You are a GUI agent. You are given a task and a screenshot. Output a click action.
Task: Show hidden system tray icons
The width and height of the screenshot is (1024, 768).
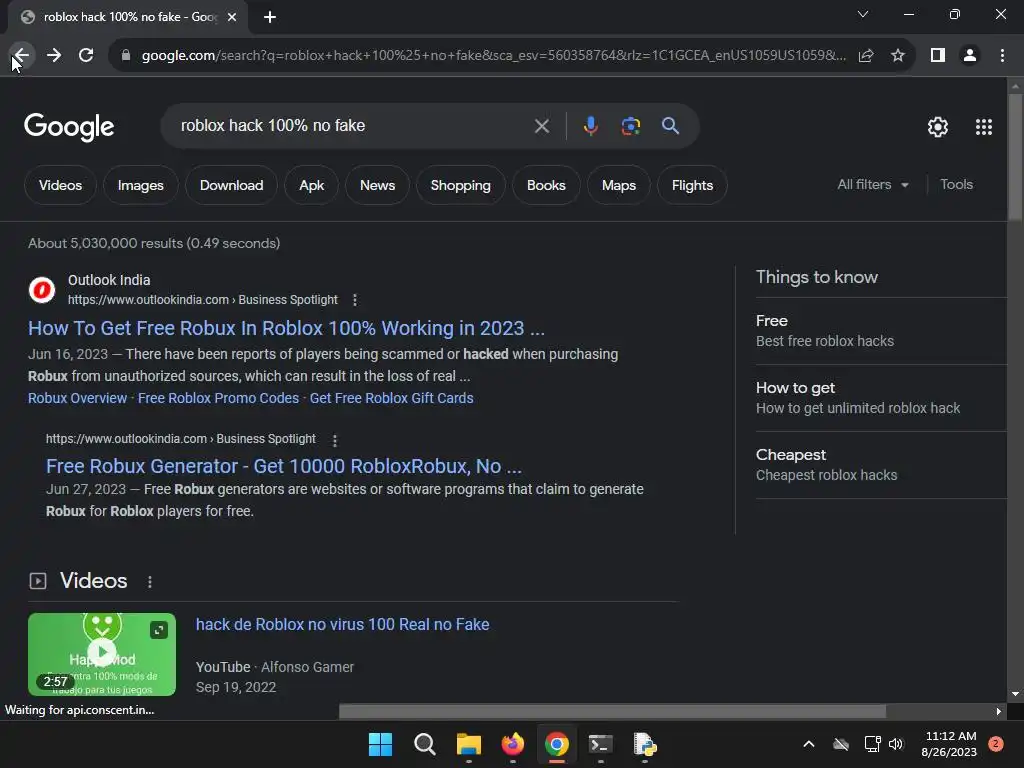(x=808, y=744)
